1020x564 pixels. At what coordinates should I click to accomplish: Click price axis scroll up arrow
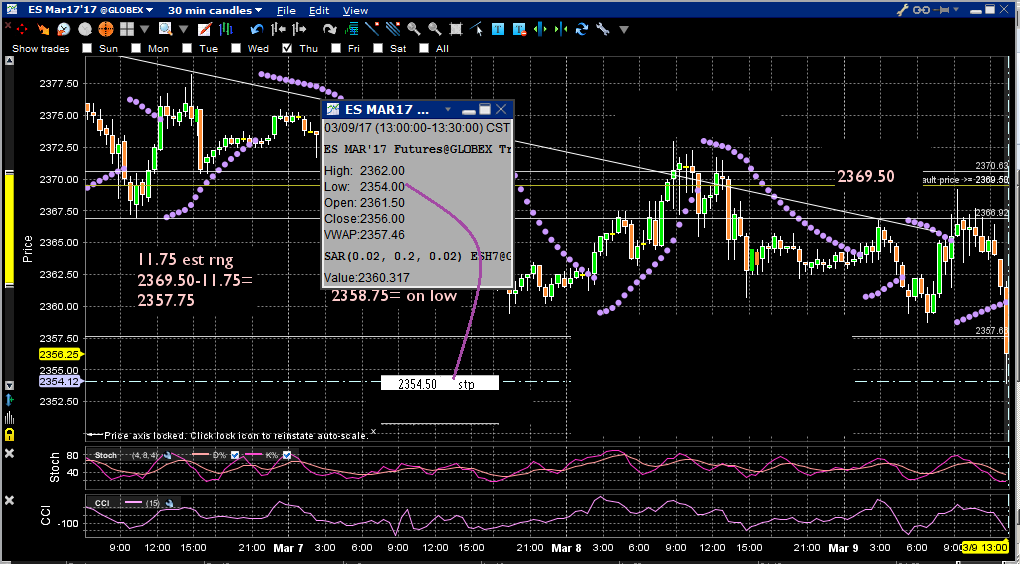pos(9,61)
